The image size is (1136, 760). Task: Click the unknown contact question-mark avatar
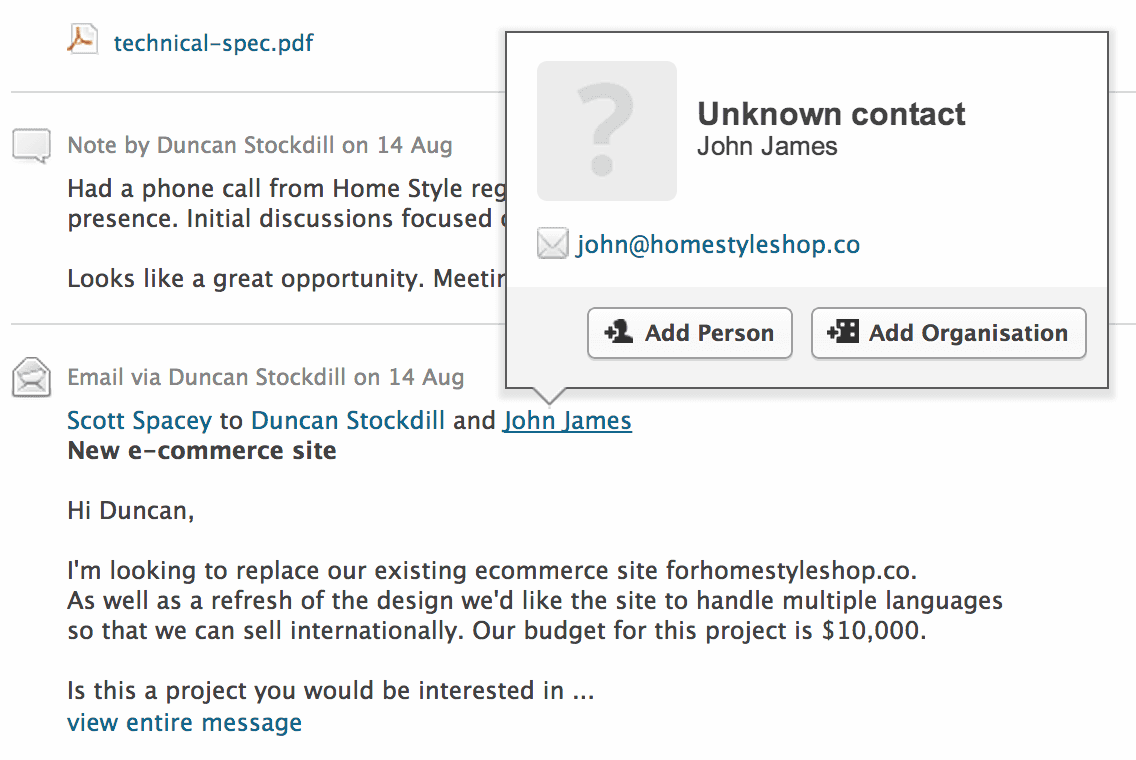pos(606,130)
